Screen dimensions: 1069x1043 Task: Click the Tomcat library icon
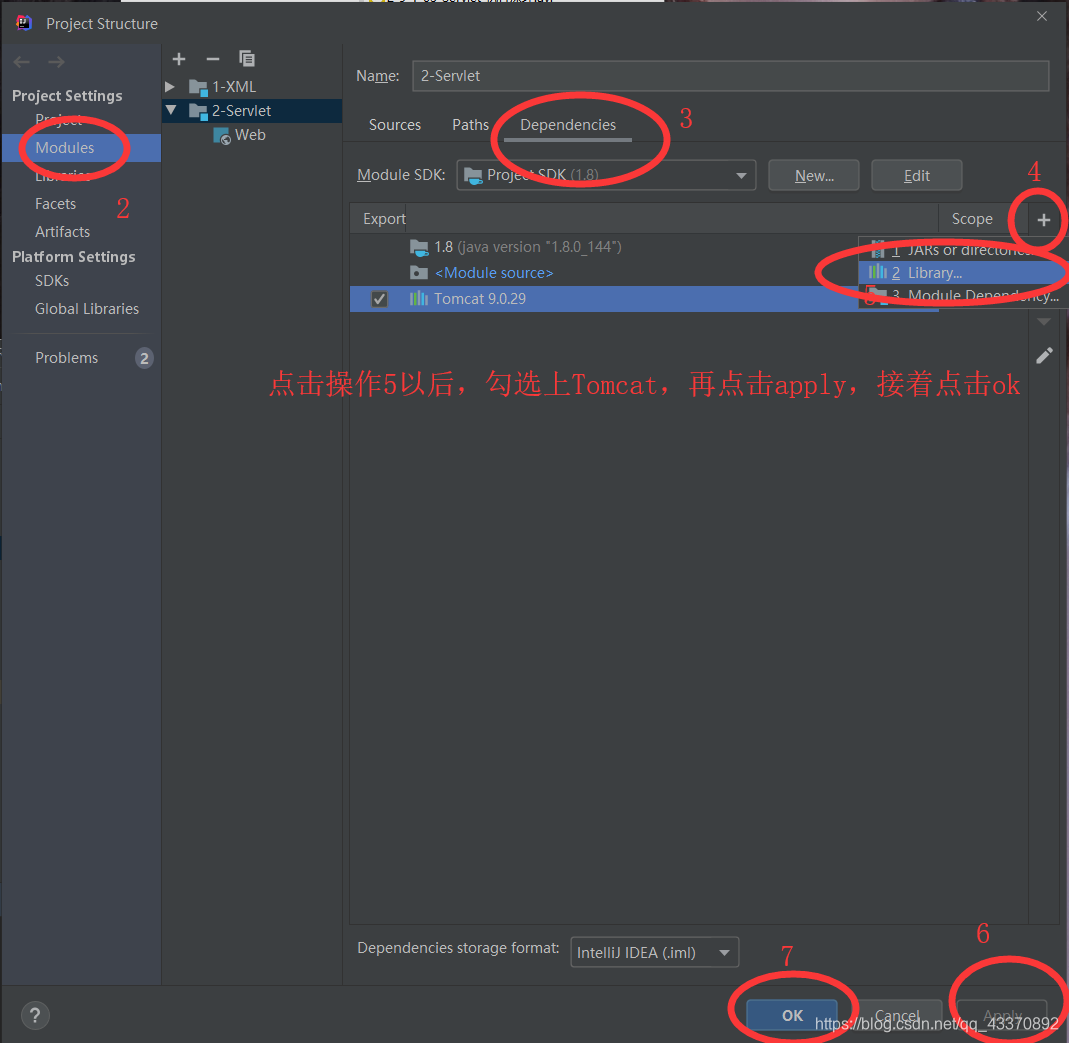point(419,299)
